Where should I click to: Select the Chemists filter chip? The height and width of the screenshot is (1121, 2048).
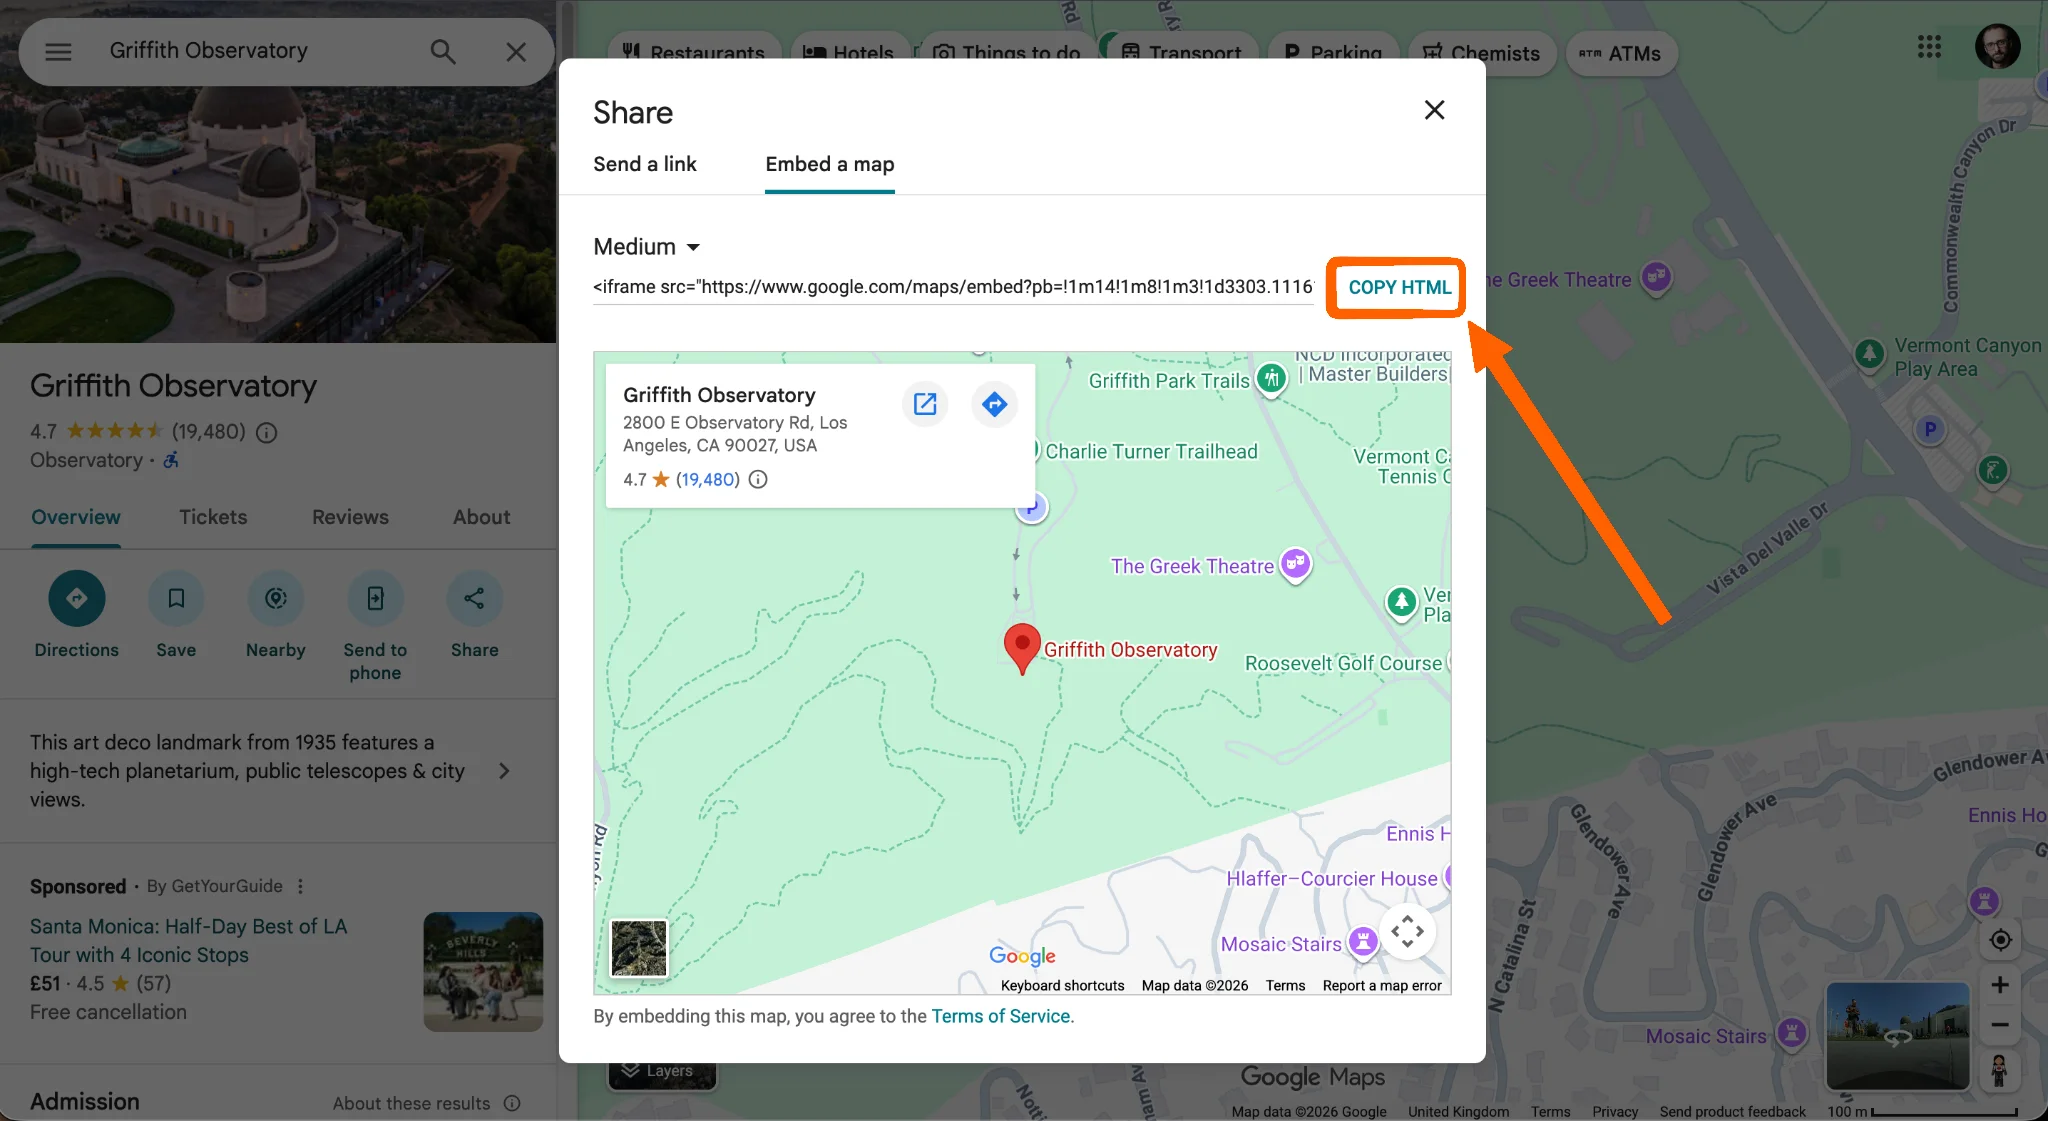(1482, 53)
